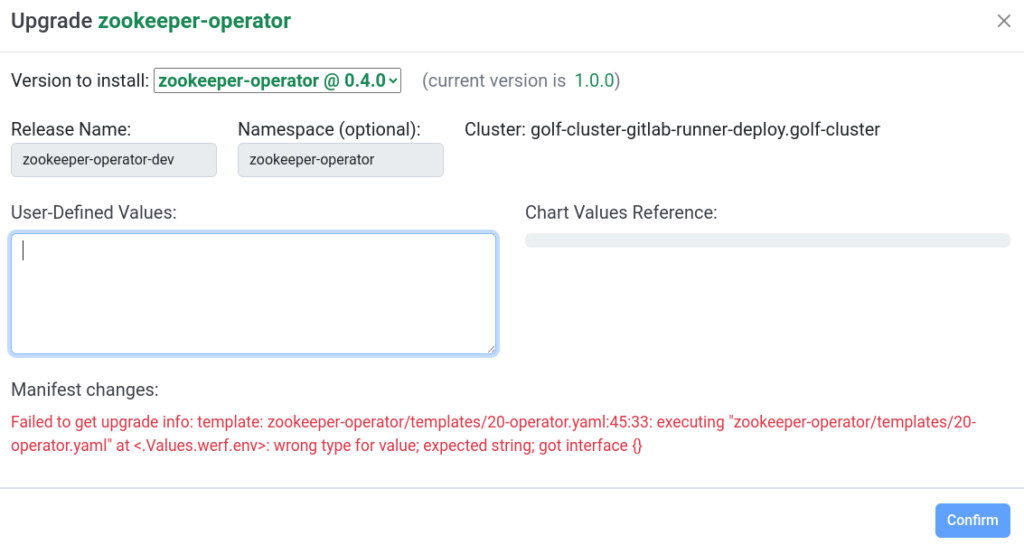
Task: Click the Chart Values Reference loading bar
Action: point(767,240)
